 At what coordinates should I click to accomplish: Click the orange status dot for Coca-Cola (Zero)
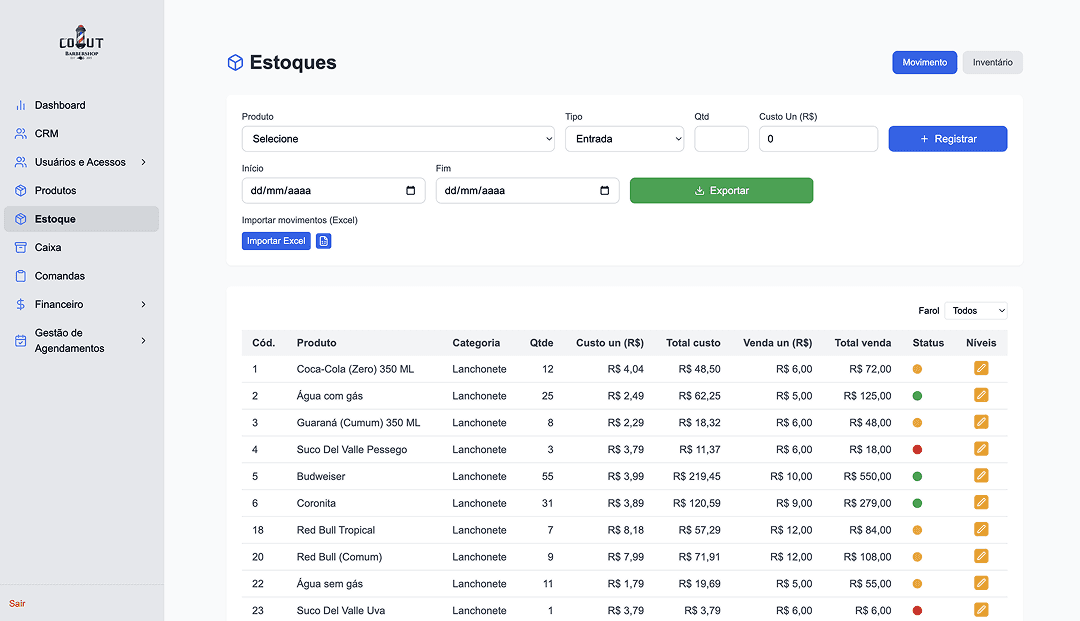point(917,369)
